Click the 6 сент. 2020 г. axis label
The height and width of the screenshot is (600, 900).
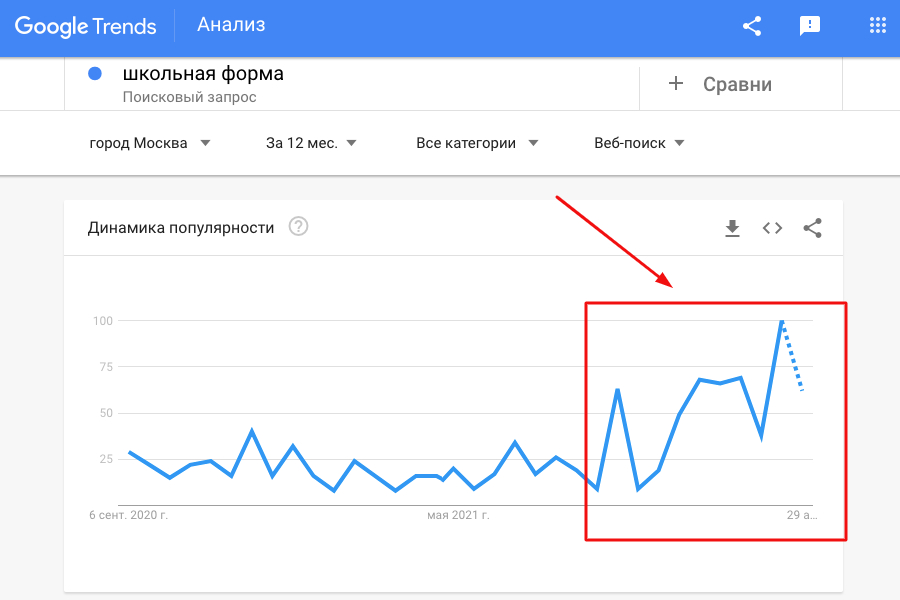point(128,516)
